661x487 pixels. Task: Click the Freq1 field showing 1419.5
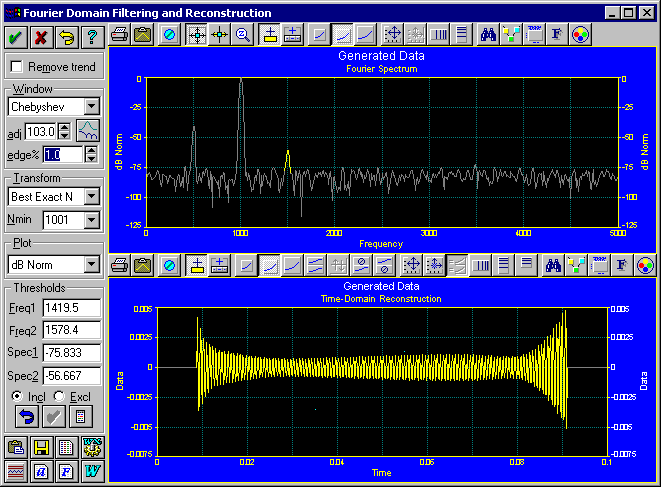(72, 308)
